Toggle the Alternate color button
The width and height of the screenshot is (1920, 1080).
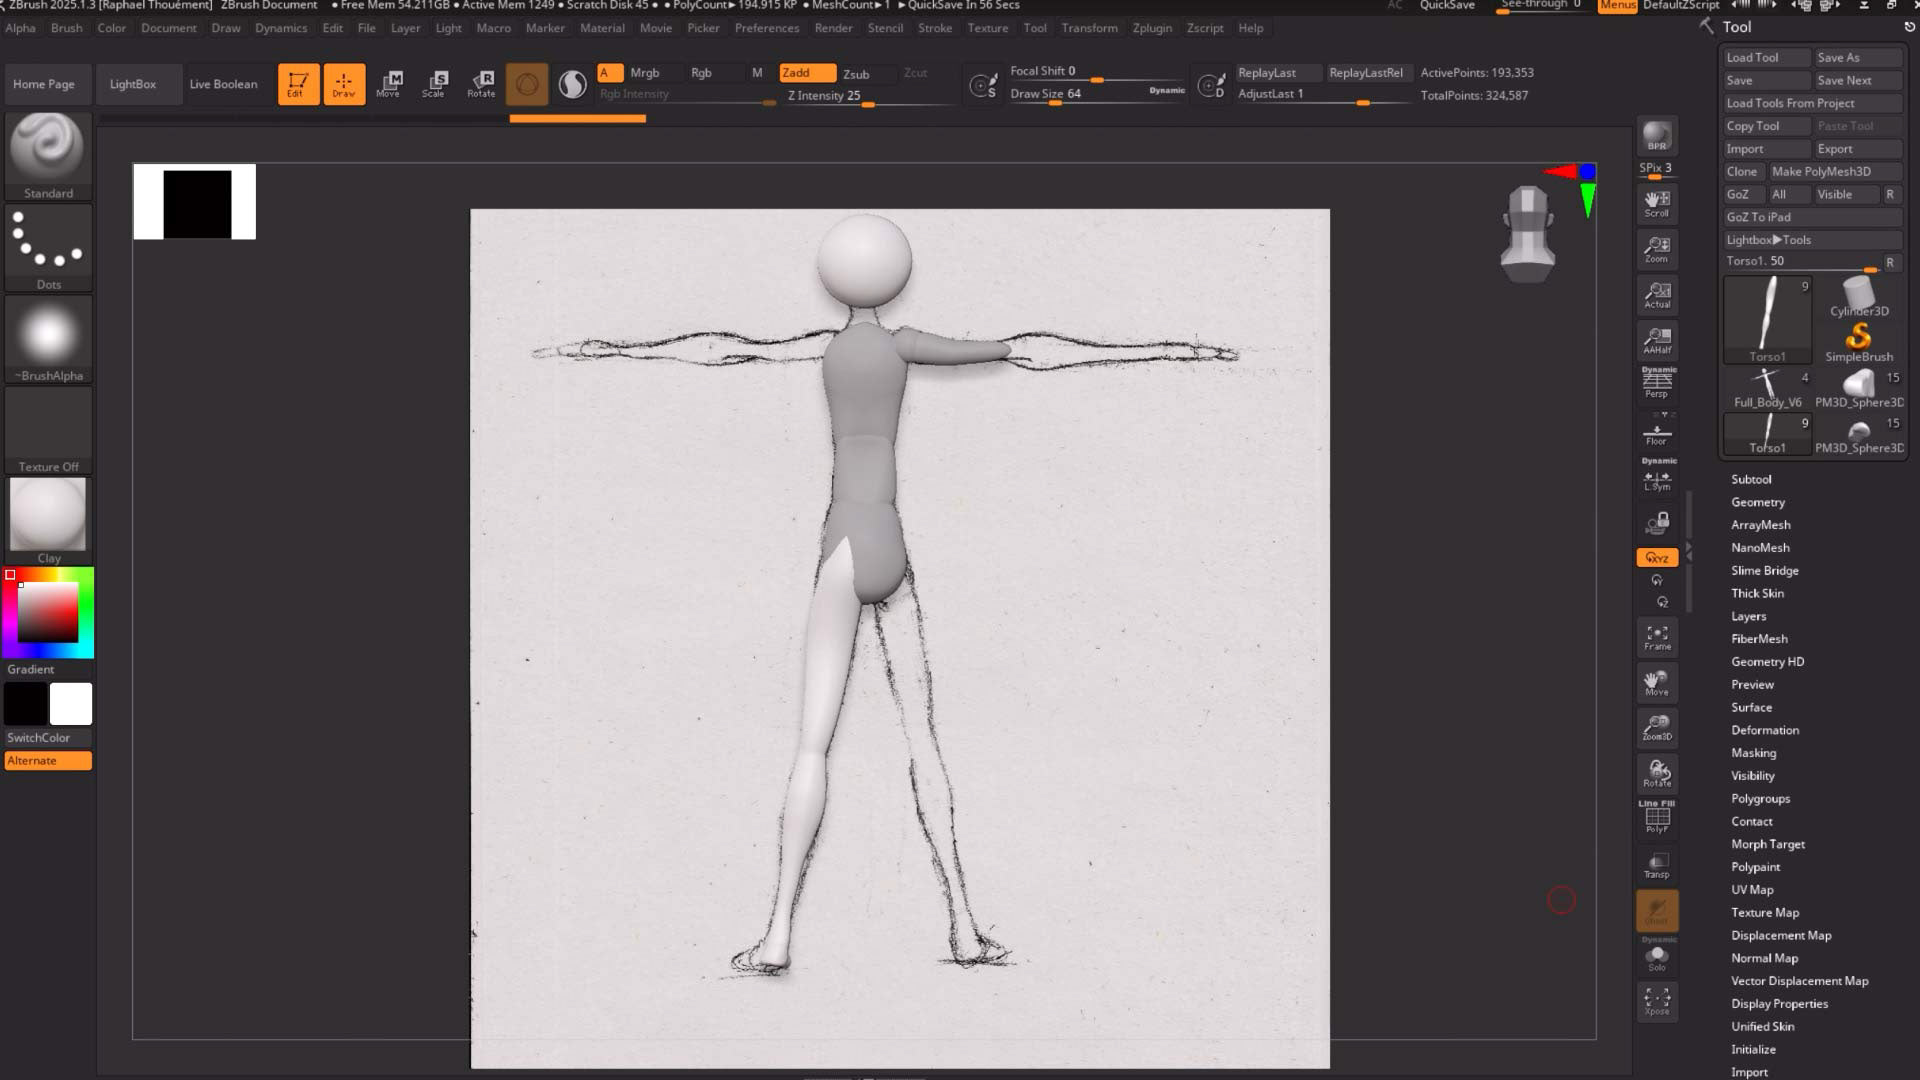point(48,761)
